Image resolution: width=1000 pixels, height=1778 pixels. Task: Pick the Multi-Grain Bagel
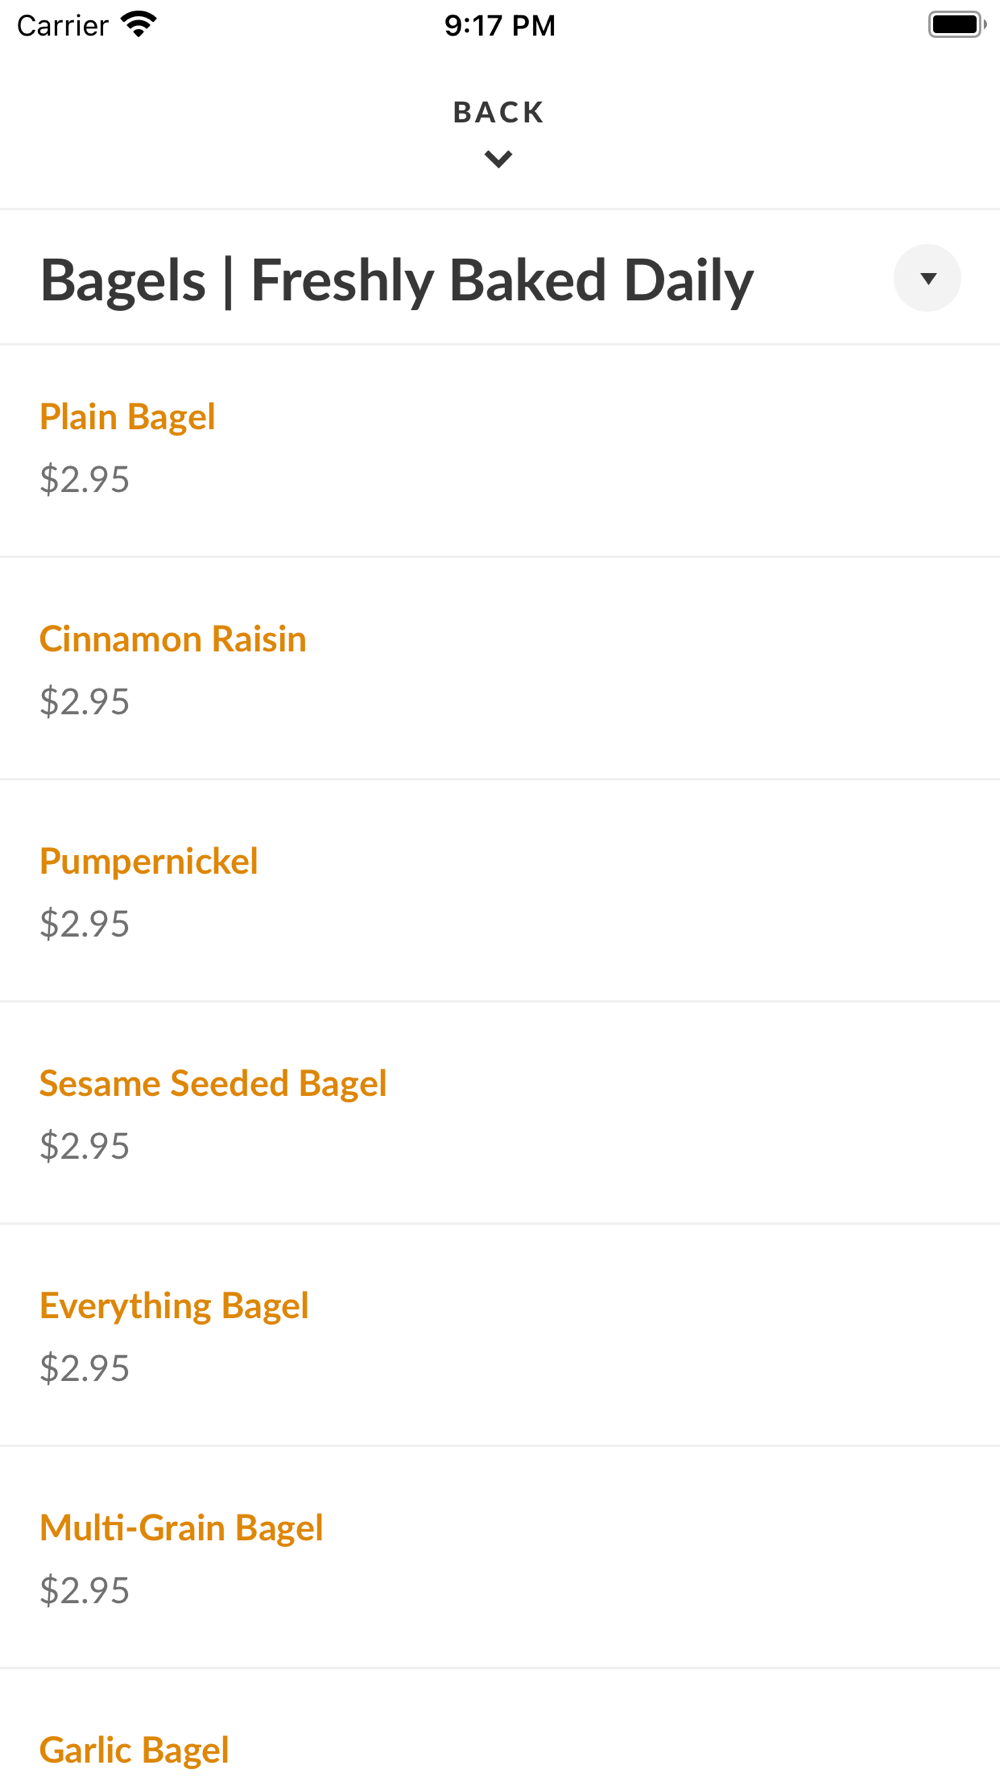tap(181, 1527)
